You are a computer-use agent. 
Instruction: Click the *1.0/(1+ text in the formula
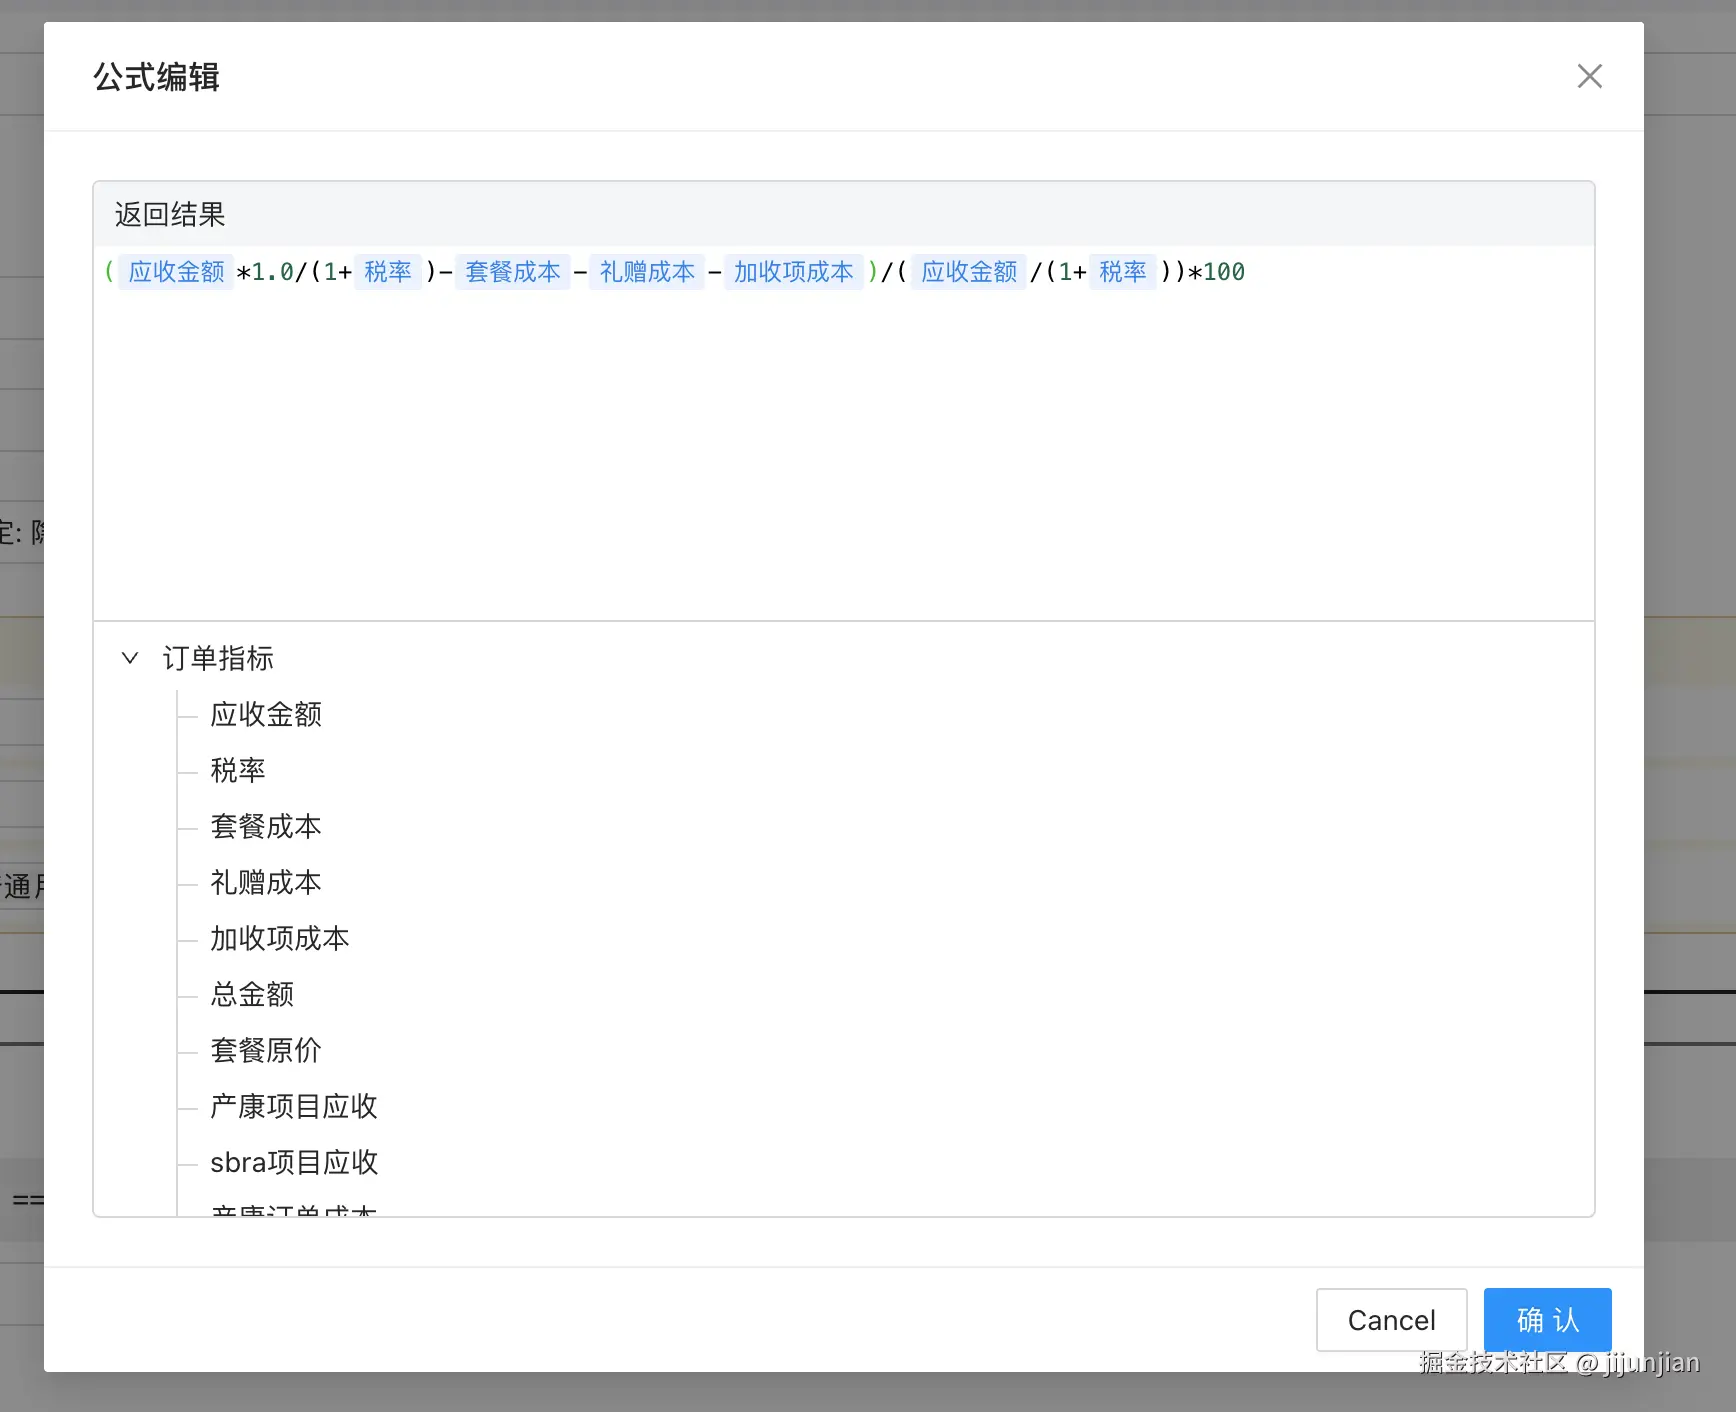point(294,272)
